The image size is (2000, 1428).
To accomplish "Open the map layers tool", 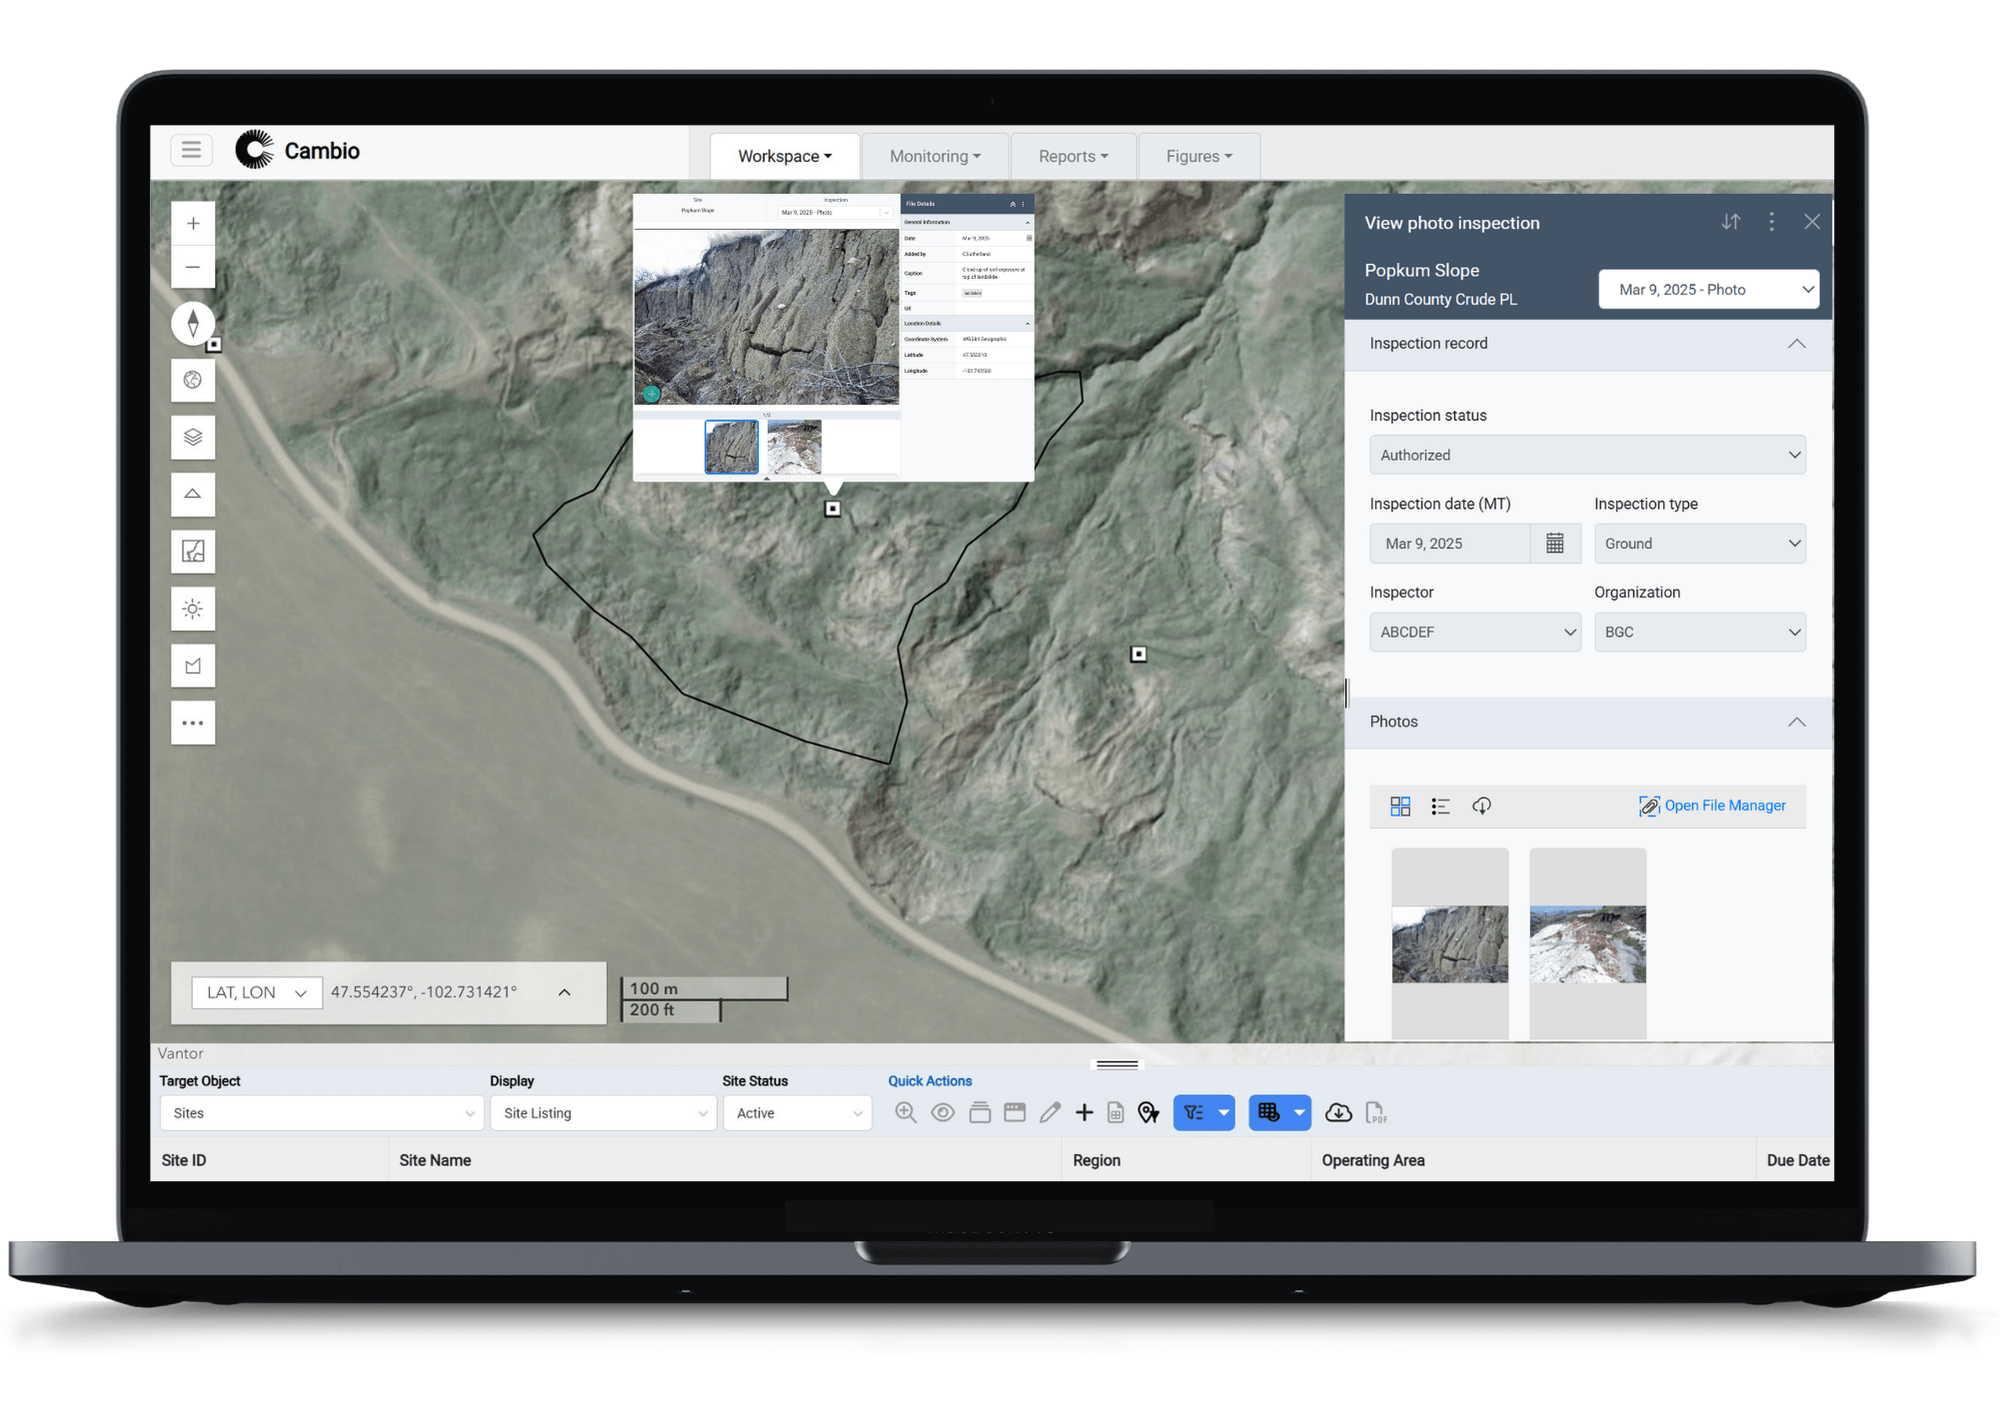I will [x=192, y=437].
